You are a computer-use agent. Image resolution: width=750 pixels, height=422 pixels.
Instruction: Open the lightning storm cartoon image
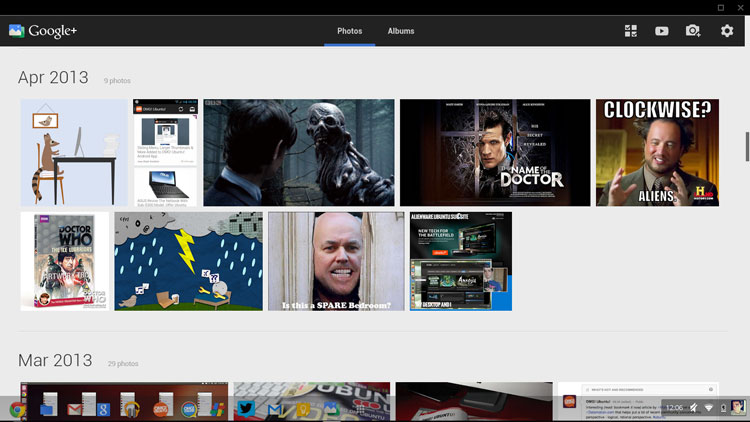coord(188,261)
